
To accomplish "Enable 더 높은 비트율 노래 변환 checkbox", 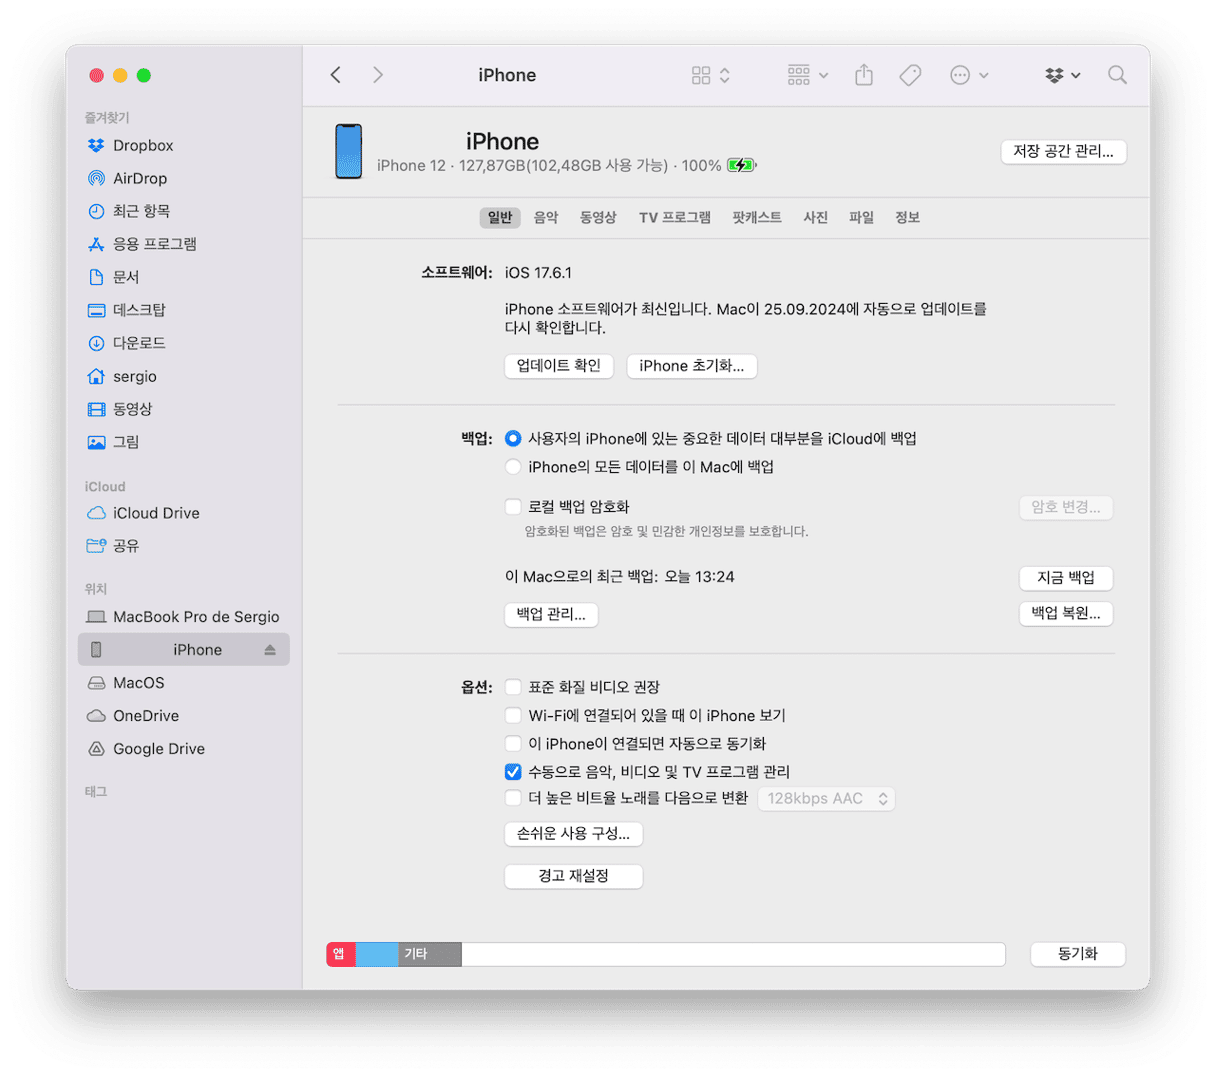I will coord(513,798).
